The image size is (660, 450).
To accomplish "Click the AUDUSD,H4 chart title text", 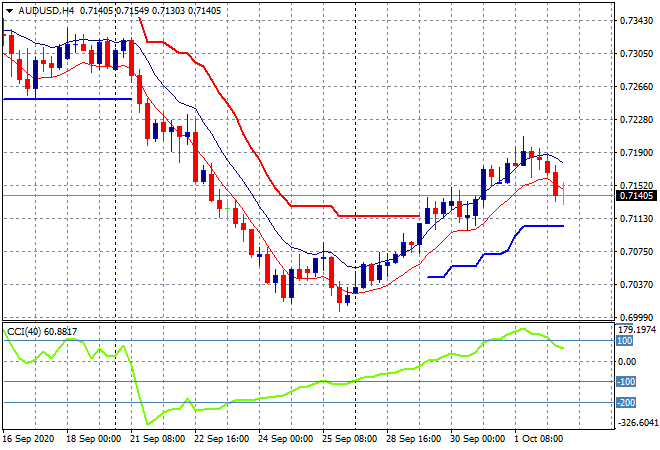I will pos(46,9).
